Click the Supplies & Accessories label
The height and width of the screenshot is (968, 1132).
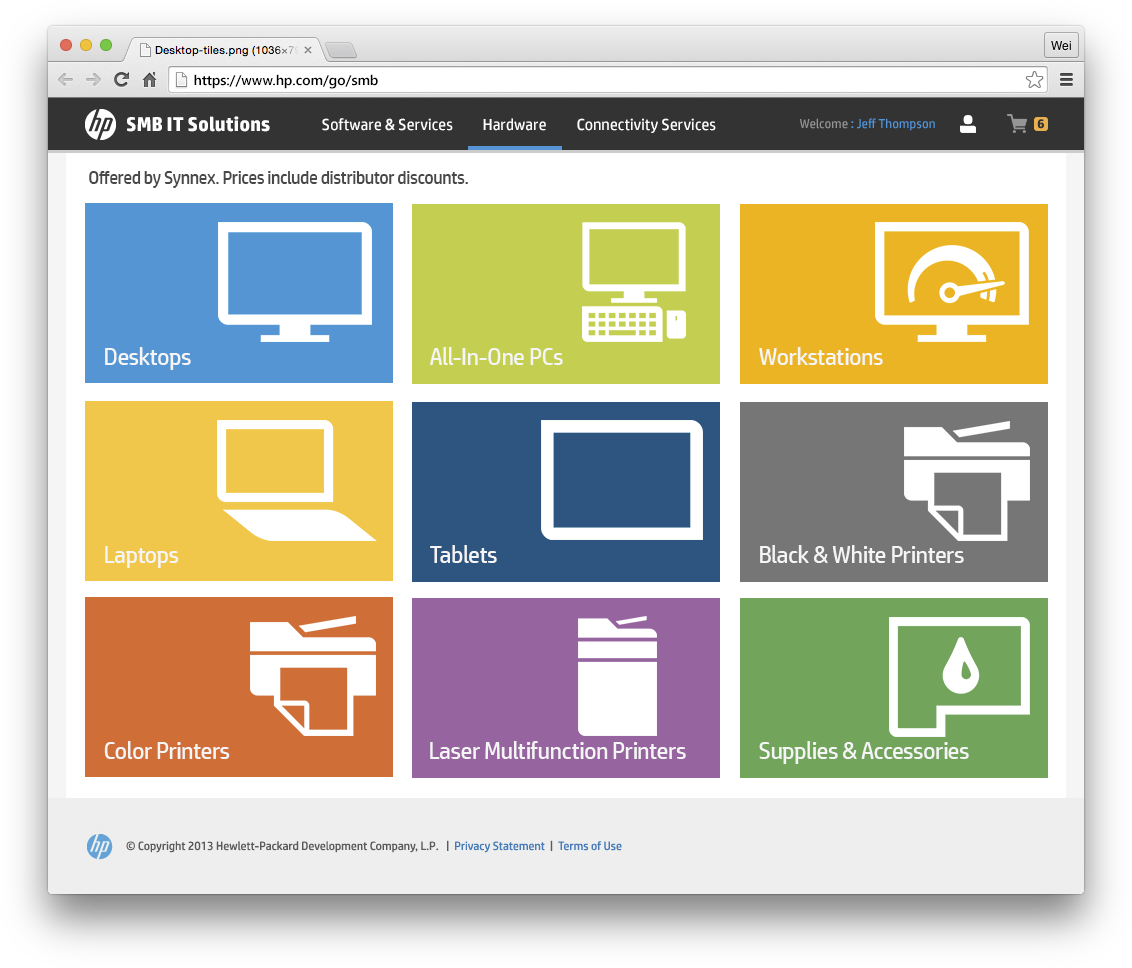point(863,751)
